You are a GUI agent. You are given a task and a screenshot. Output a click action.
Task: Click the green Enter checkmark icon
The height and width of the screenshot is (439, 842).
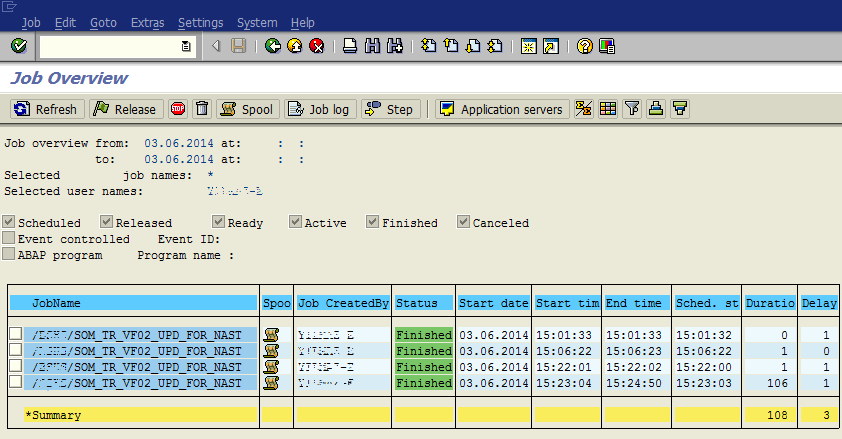coord(19,46)
